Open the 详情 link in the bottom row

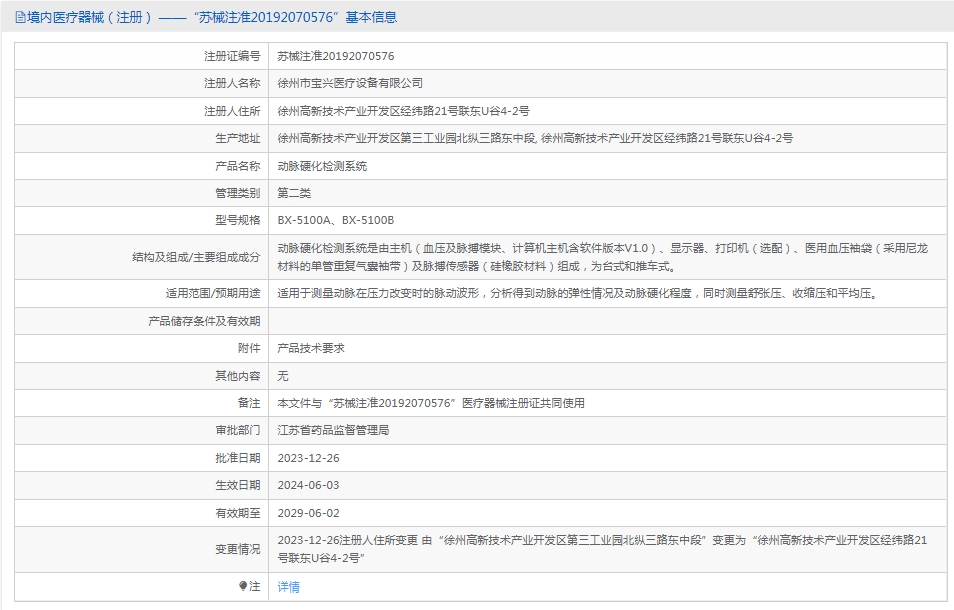coord(288,587)
